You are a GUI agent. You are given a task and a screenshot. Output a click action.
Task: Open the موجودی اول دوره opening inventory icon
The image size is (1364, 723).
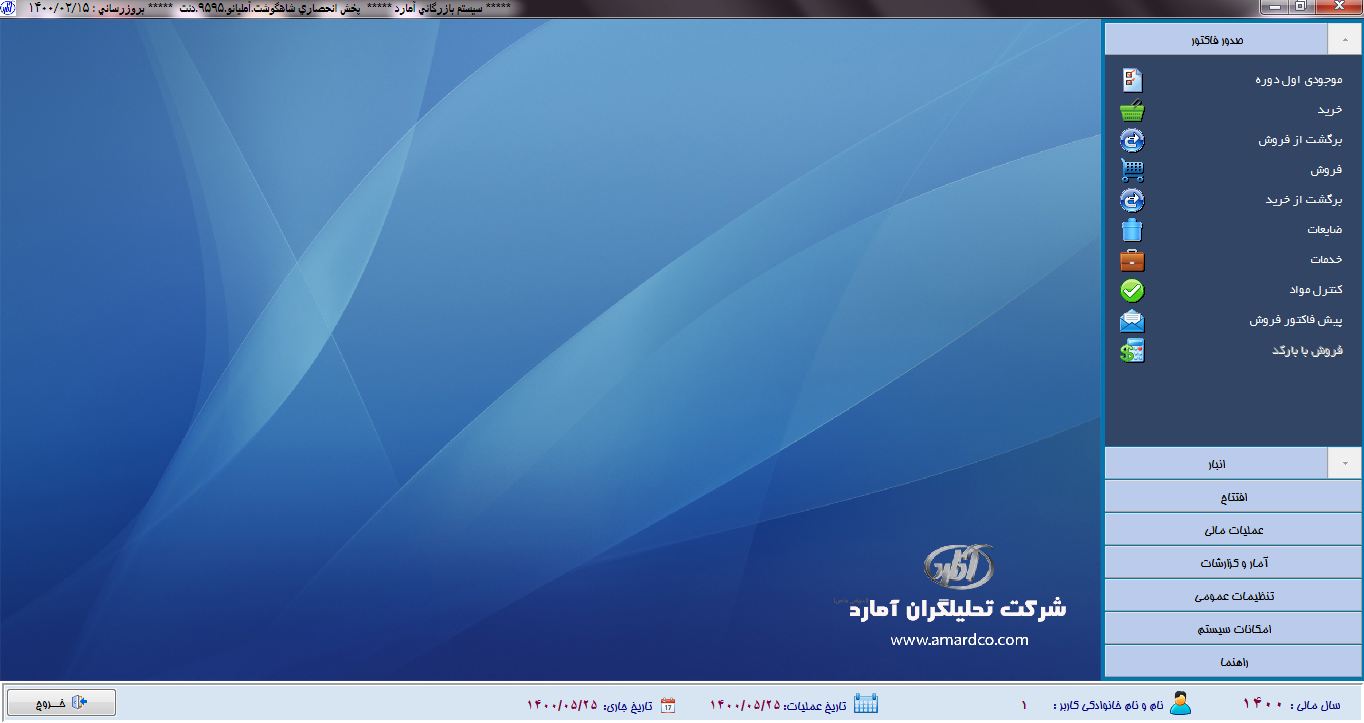coord(1132,80)
